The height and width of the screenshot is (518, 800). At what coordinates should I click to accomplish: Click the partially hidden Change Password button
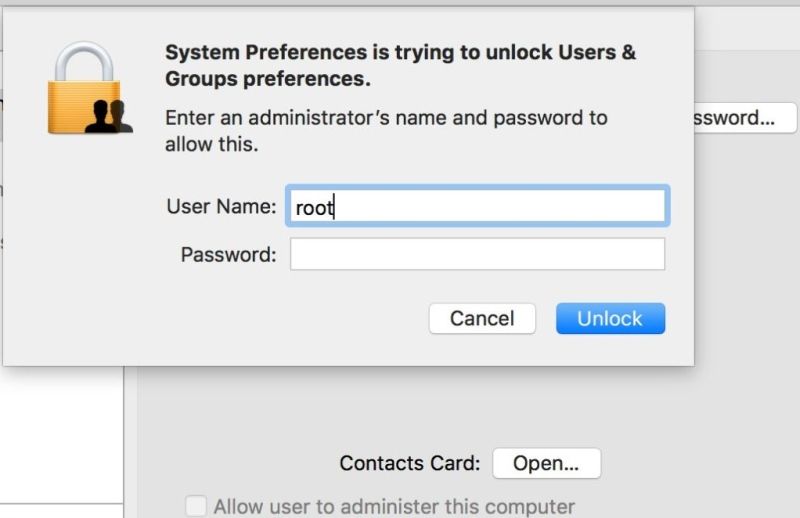(745, 118)
